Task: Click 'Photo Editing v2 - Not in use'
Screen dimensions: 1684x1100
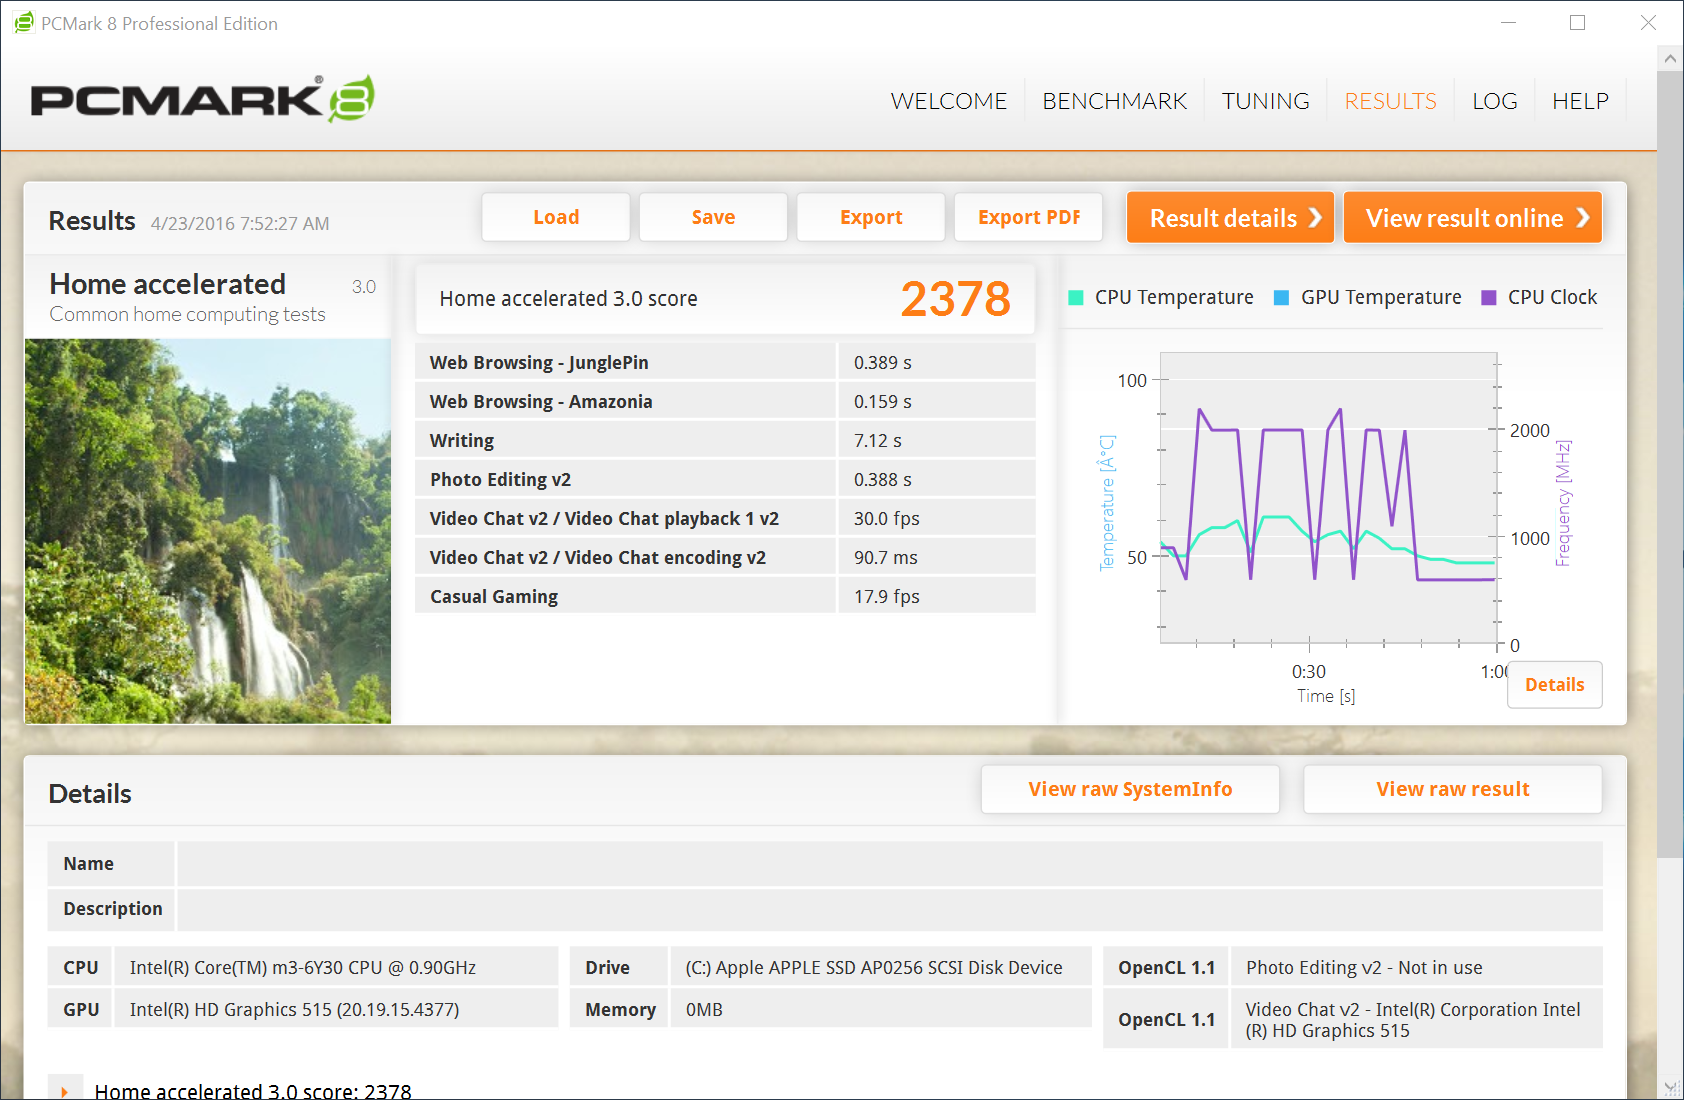Action: tap(1364, 967)
